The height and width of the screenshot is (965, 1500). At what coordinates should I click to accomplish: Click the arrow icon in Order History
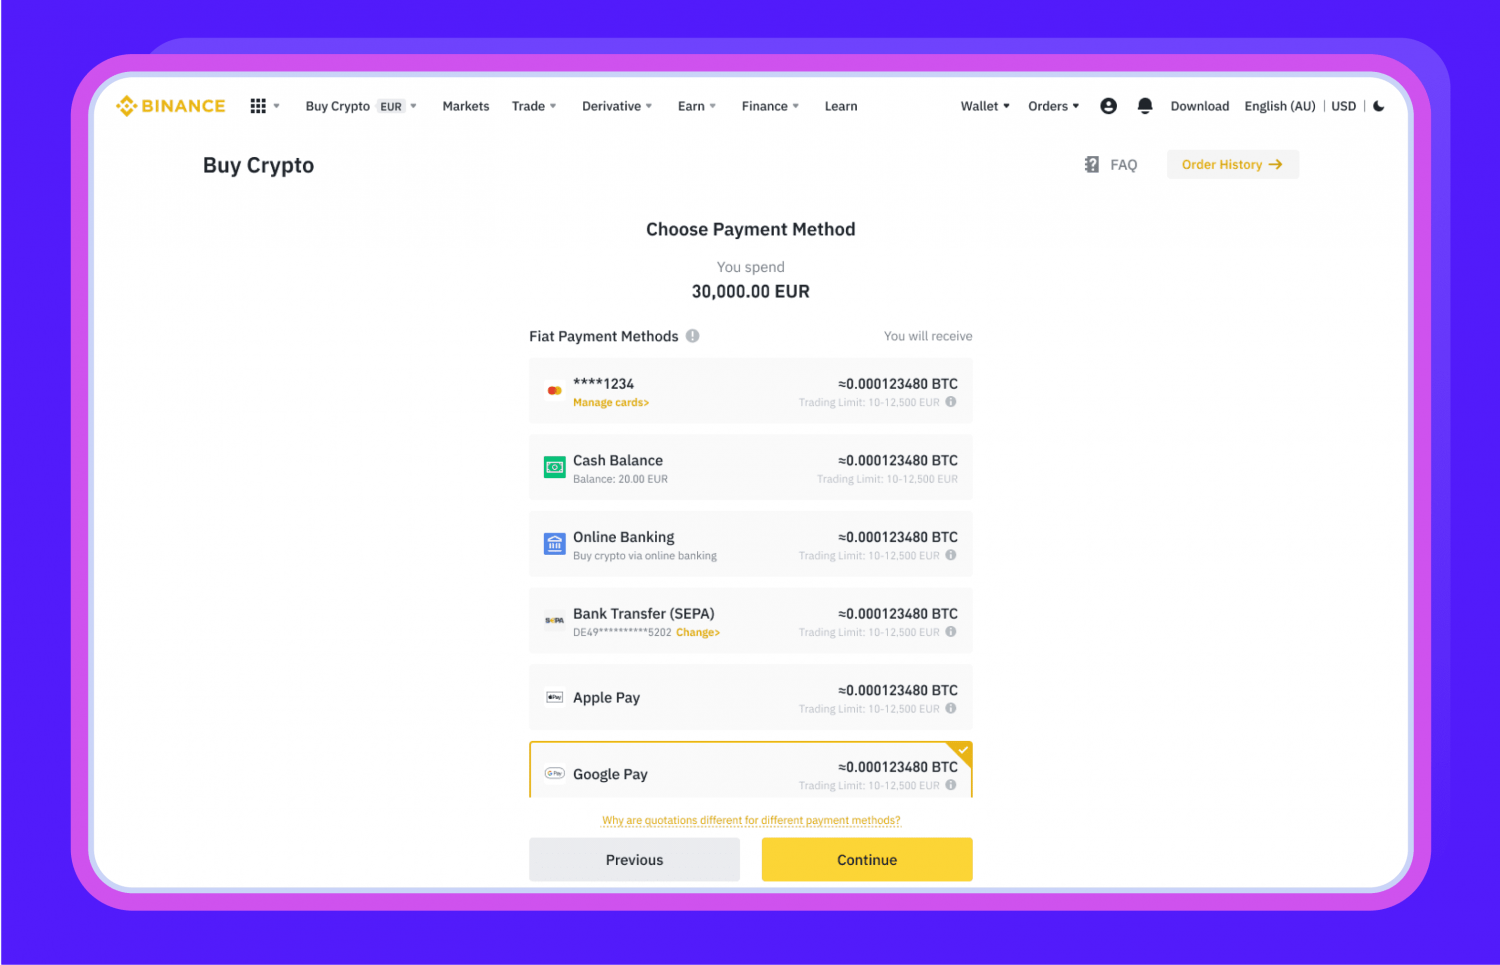(x=1275, y=165)
